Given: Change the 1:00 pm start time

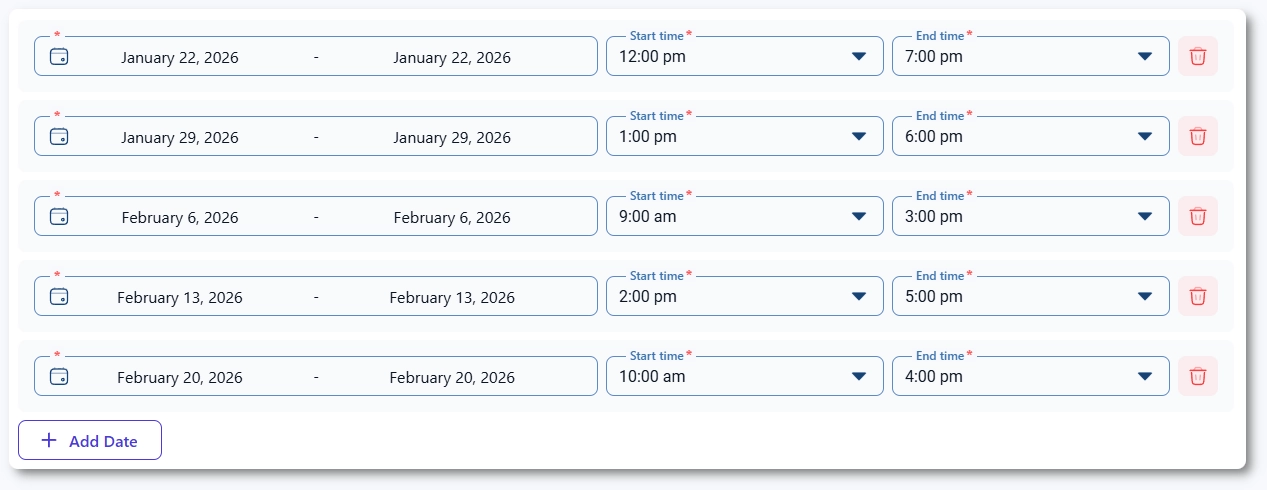Looking at the screenshot, I should tap(744, 137).
